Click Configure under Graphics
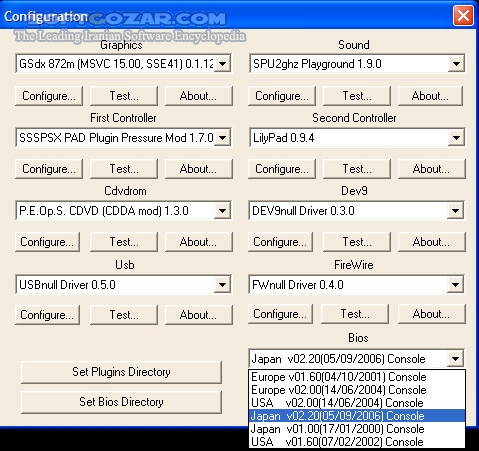Screen dimensions: 479x451 [x=49, y=96]
